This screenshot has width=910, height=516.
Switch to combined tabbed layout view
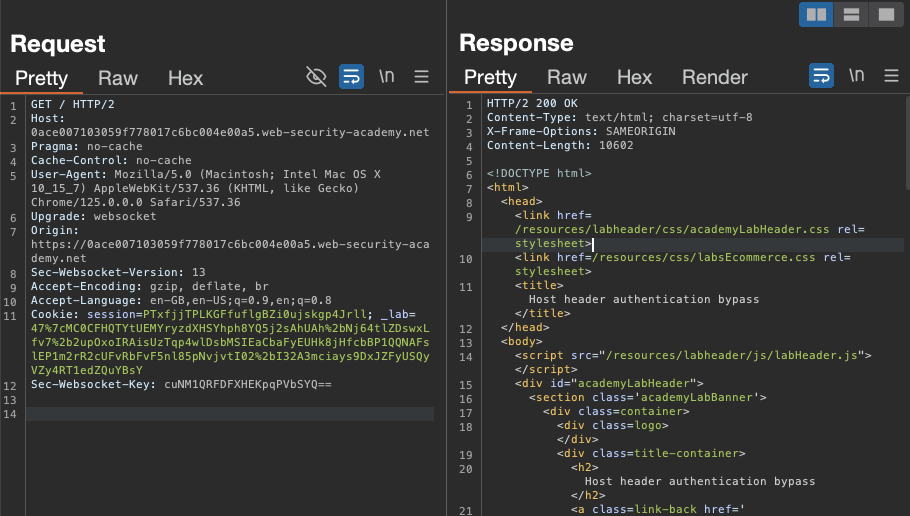[x=884, y=14]
